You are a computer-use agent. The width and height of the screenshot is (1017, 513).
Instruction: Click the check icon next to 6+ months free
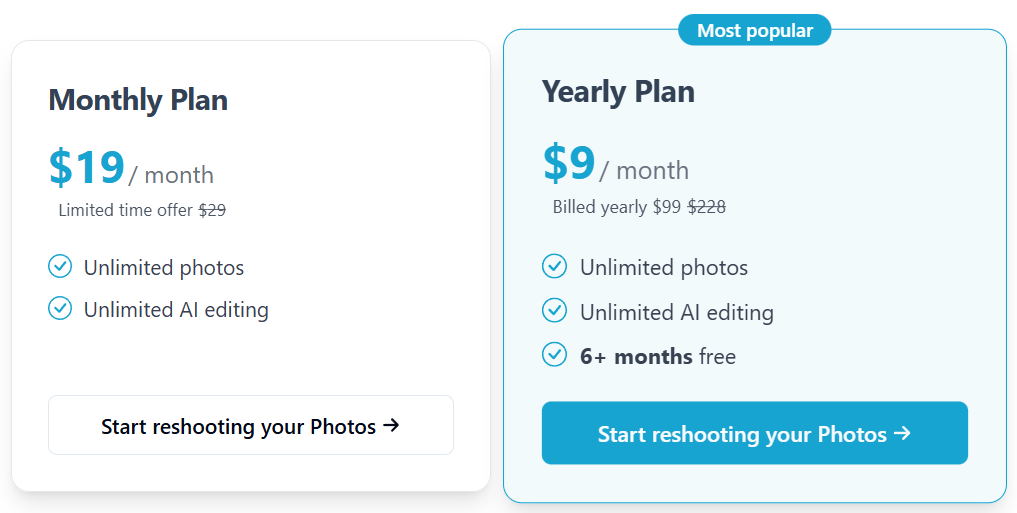(554, 355)
